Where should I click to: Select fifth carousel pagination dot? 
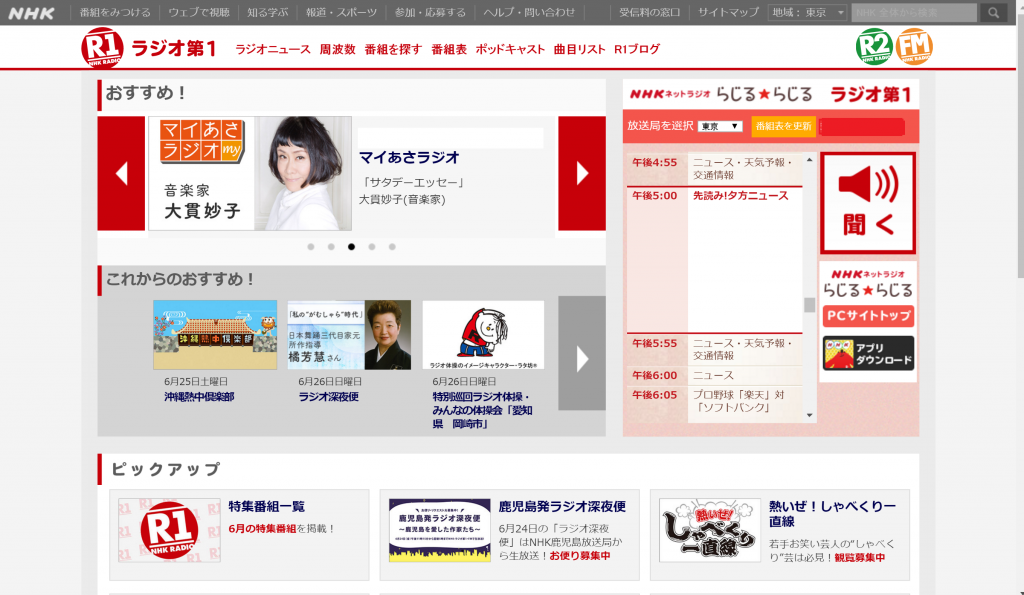tap(392, 247)
